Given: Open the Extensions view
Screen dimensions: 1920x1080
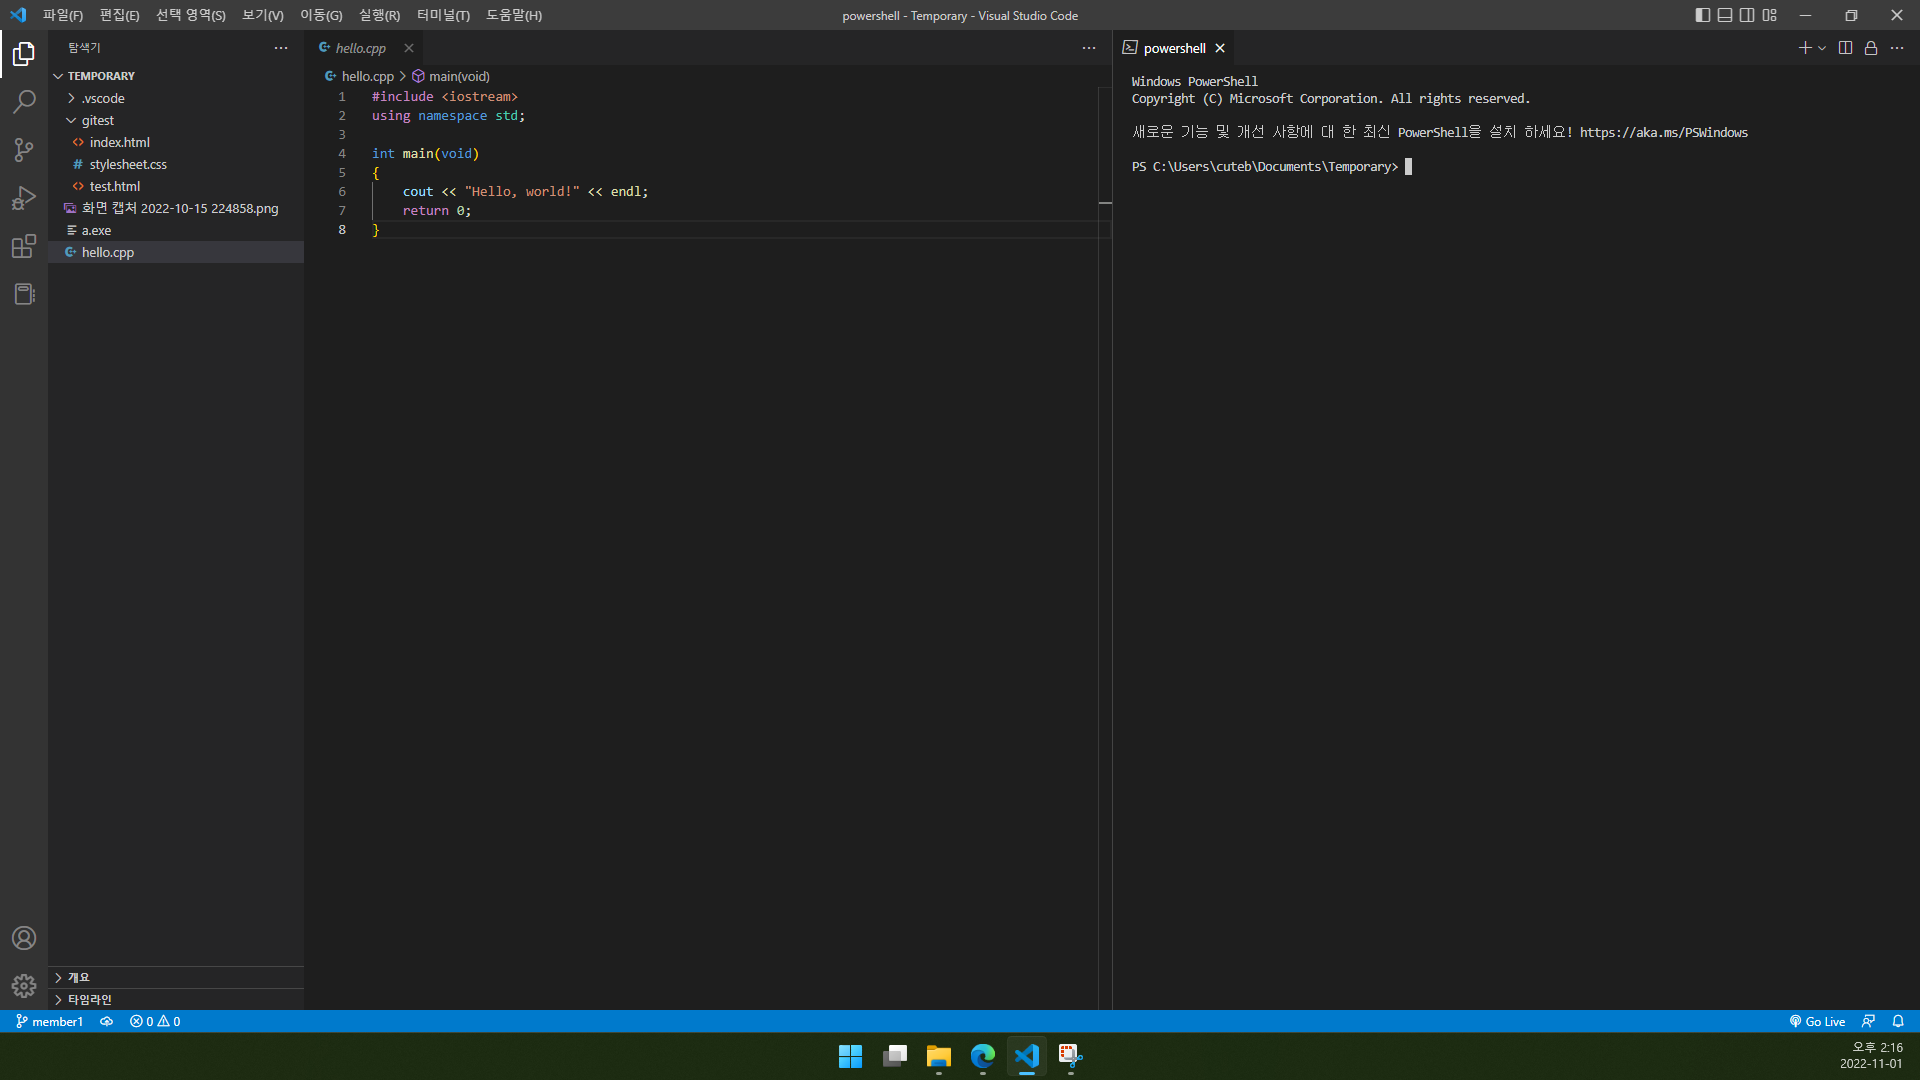Looking at the screenshot, I should [x=24, y=246].
